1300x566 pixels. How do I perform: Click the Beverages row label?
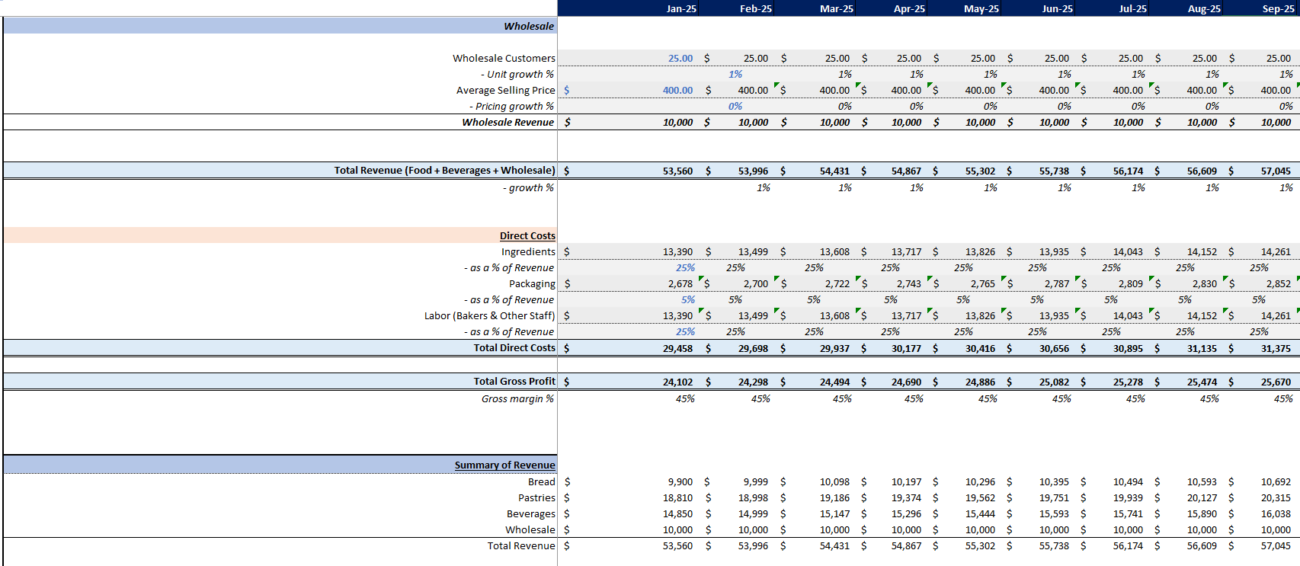pos(531,514)
